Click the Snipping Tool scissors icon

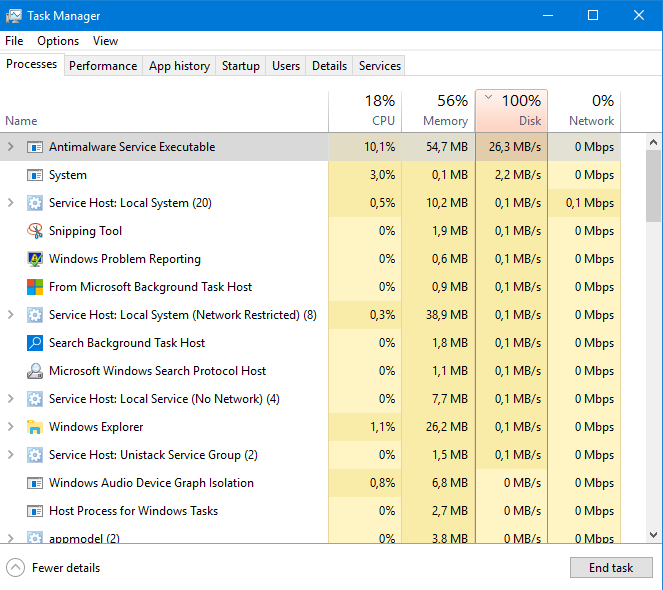coord(35,231)
